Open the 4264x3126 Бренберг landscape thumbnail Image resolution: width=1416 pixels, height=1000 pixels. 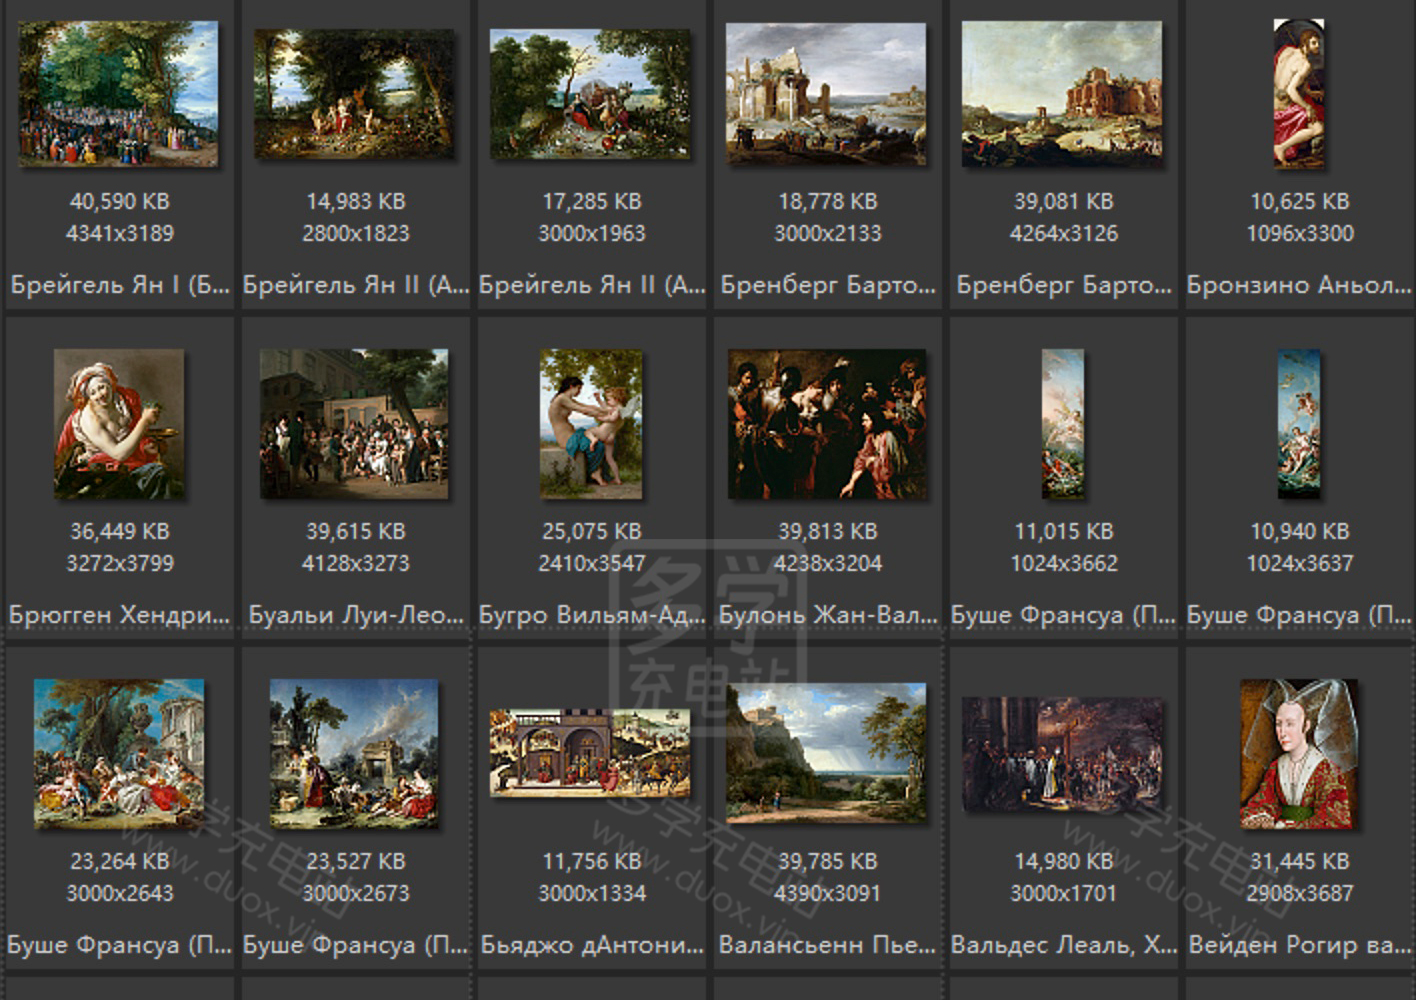[x=1062, y=94]
